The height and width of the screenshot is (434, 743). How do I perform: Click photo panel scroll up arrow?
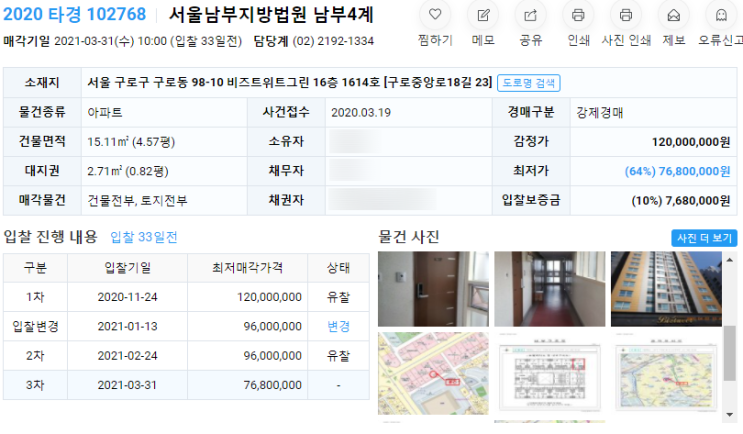coord(730,260)
